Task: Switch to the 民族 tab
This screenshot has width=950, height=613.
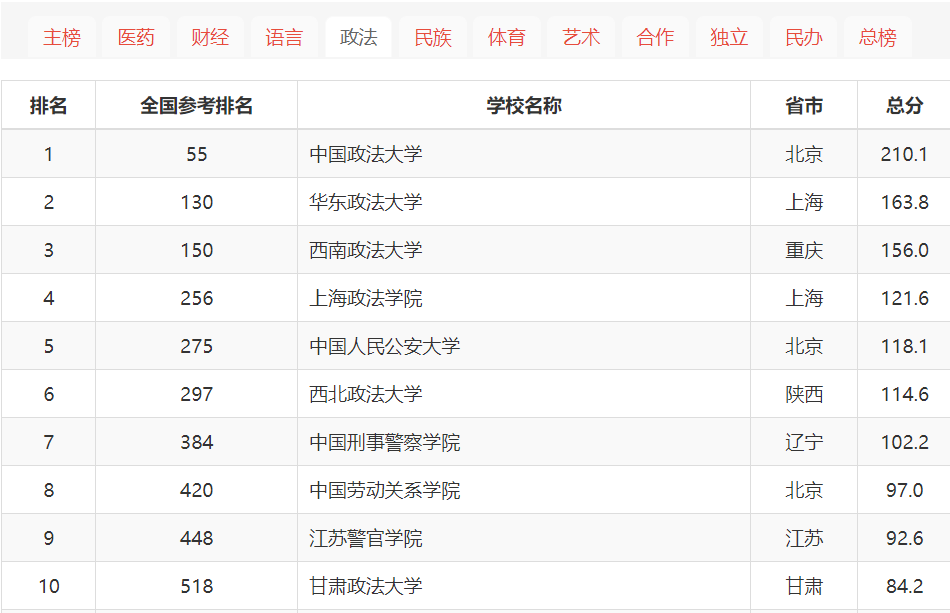Action: pos(432,36)
